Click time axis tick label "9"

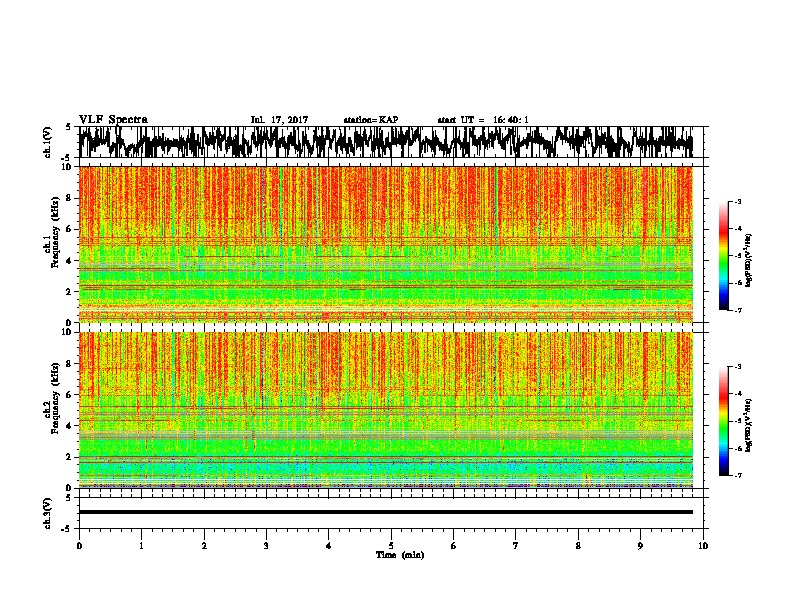coord(640,546)
